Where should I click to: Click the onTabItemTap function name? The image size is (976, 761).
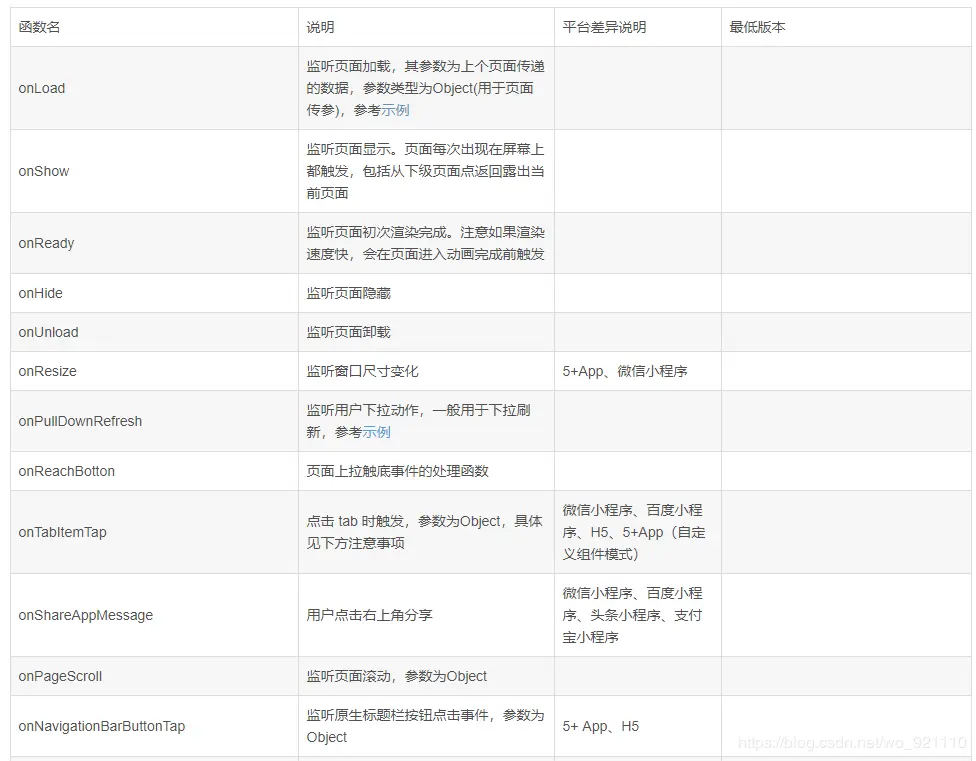tap(62, 532)
